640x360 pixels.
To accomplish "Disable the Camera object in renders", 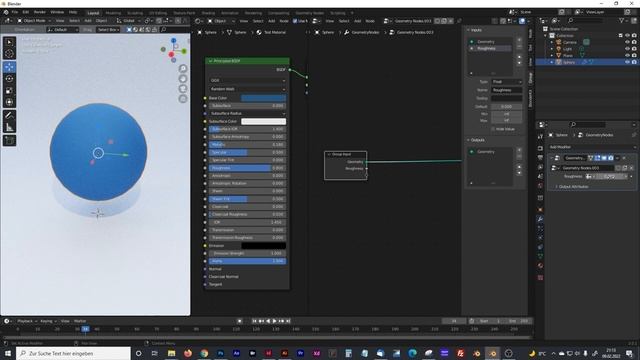I will pyautogui.click(x=634, y=42).
